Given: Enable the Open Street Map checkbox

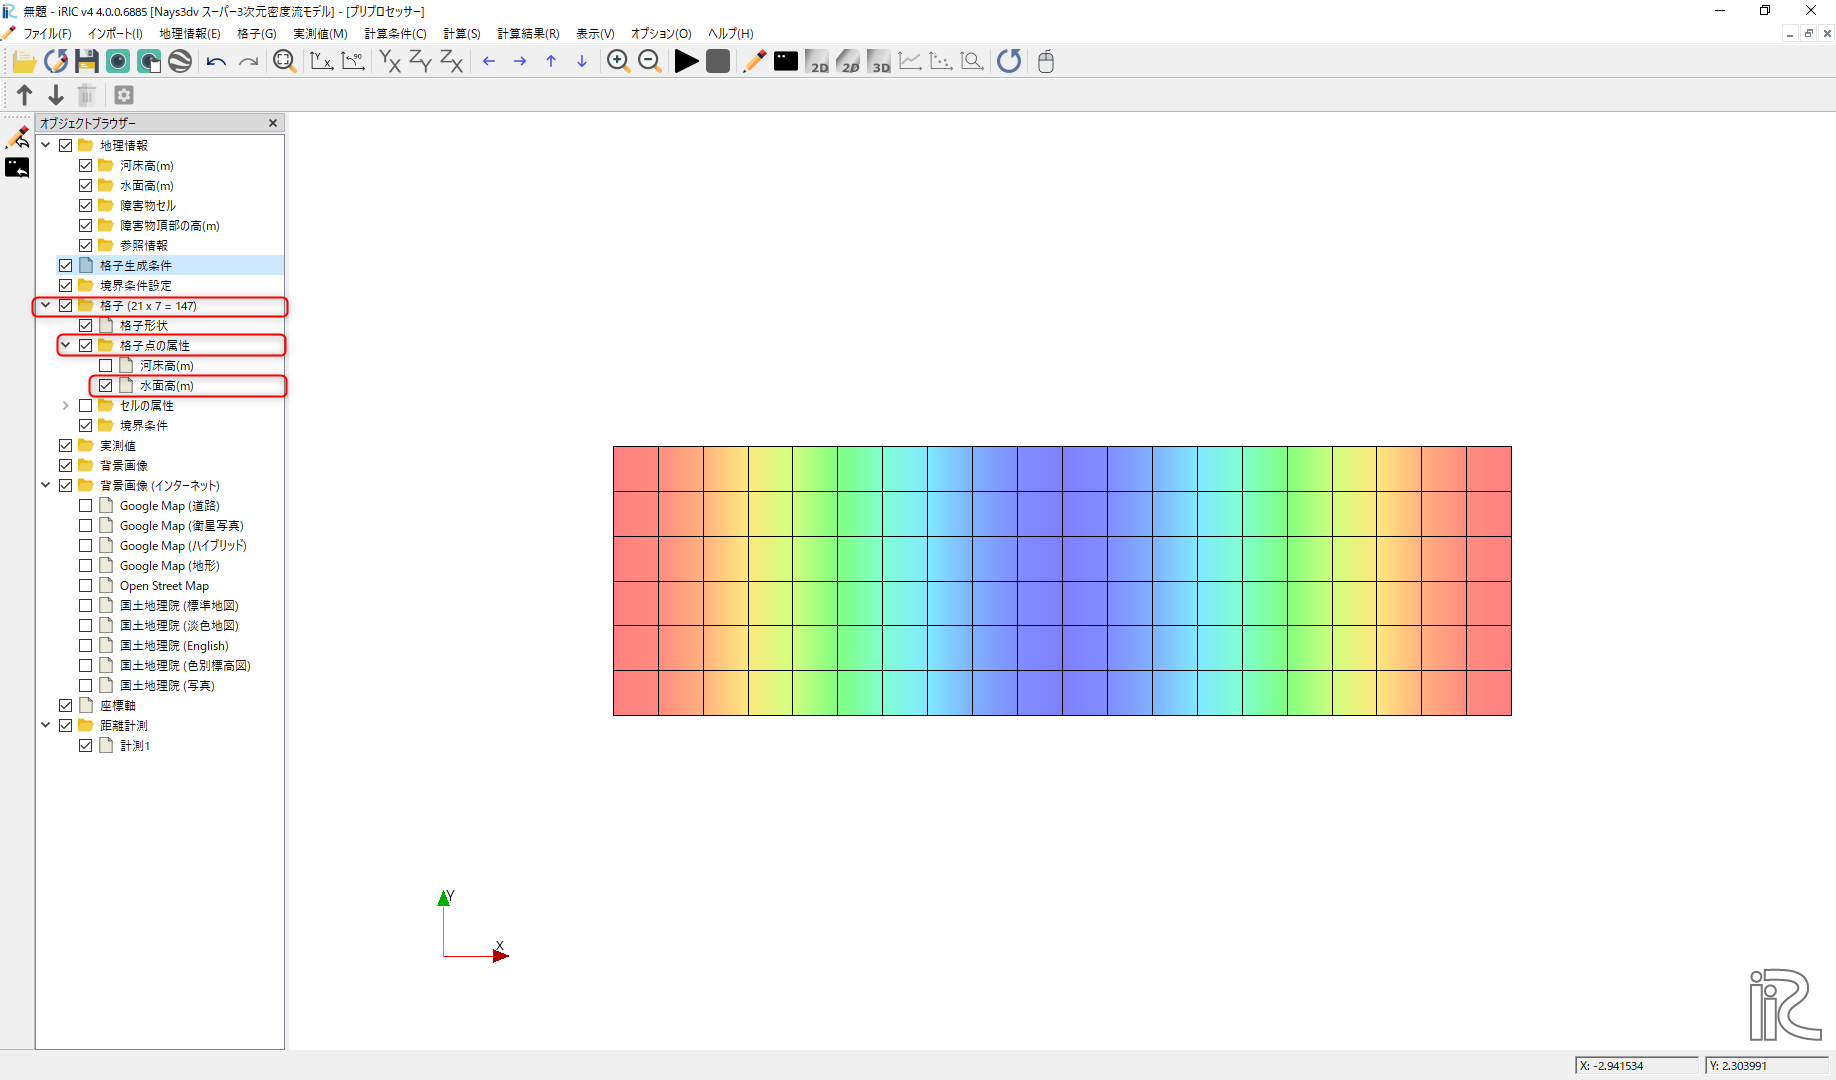Looking at the screenshot, I should tap(86, 586).
